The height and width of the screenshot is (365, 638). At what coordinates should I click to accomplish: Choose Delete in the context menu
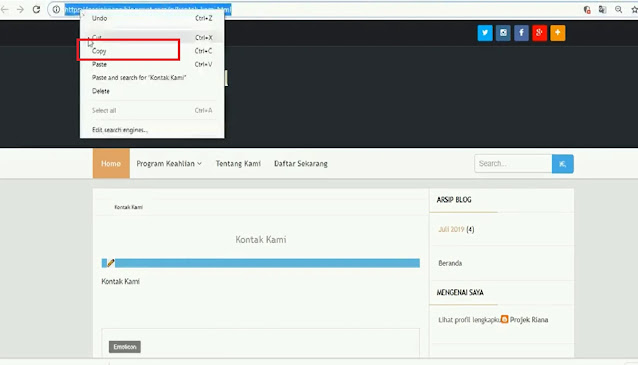[152, 91]
